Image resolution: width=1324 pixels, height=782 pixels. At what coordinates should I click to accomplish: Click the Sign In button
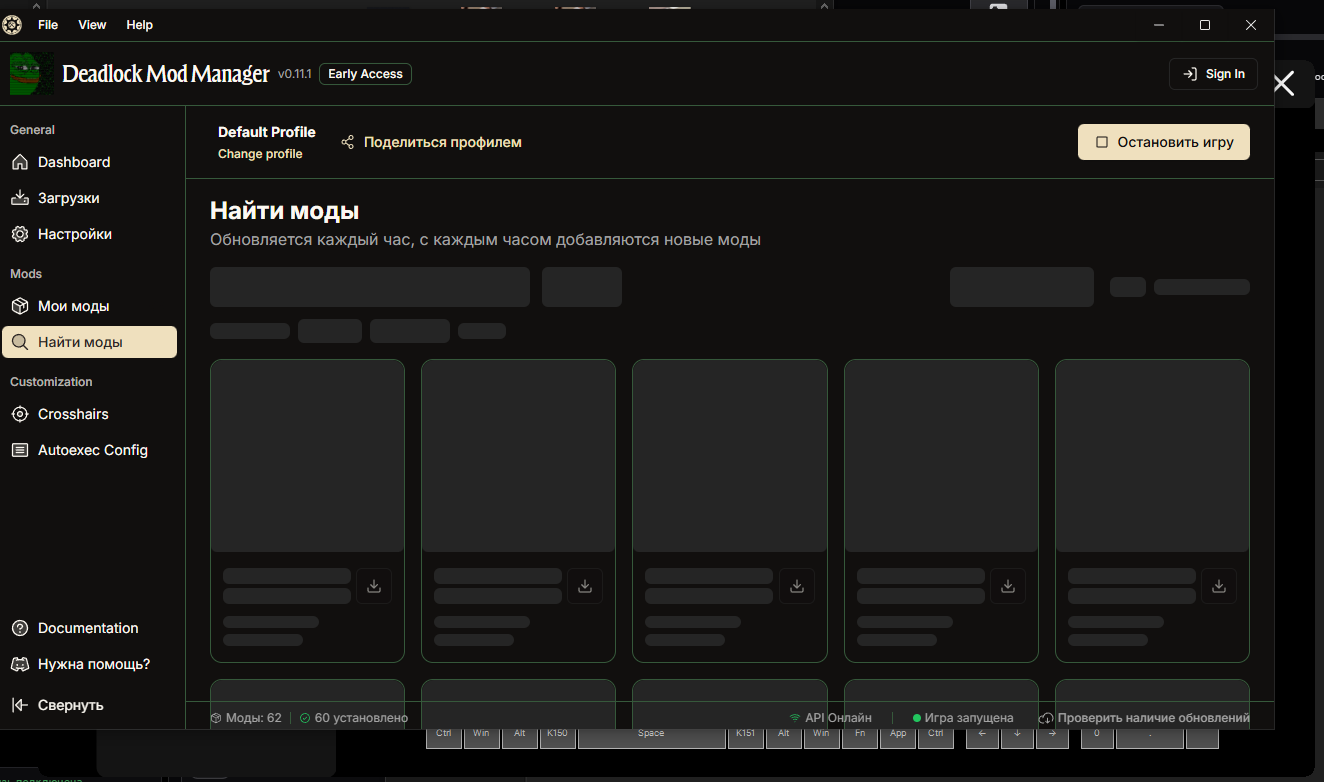[x=1213, y=73]
